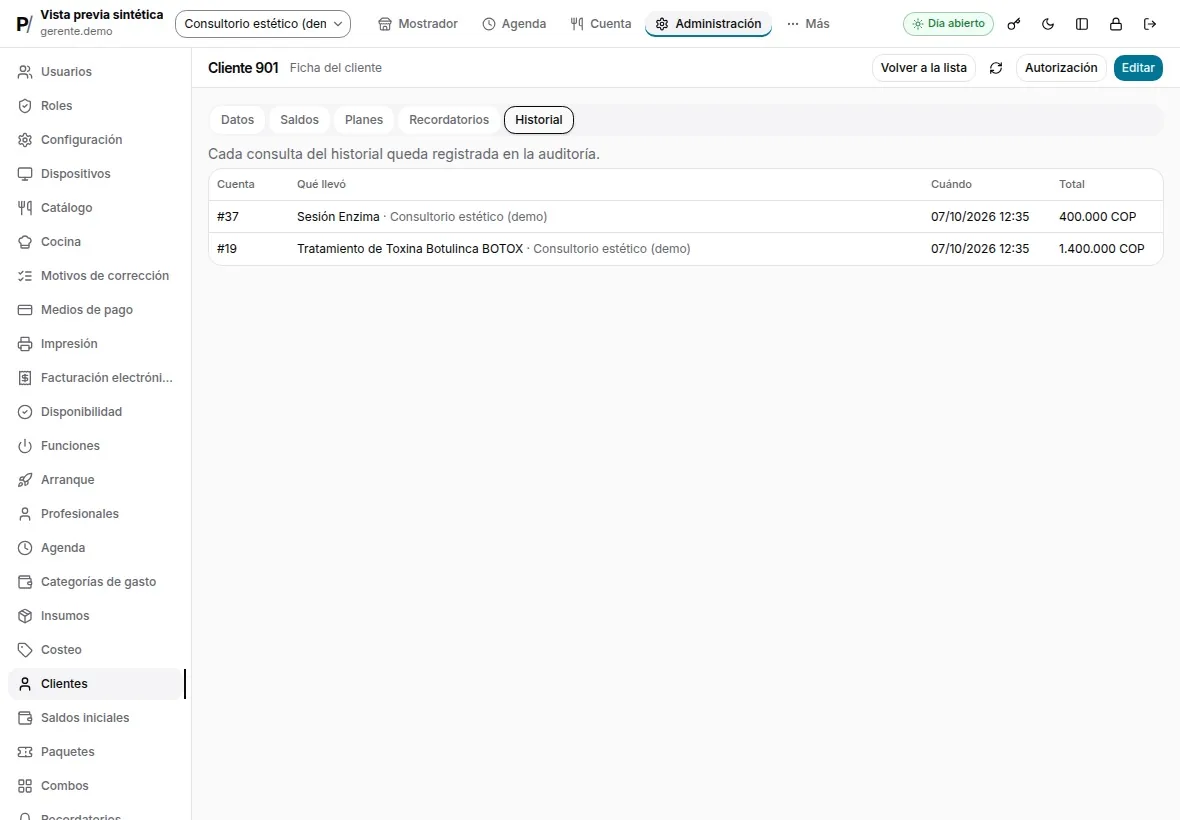Open Combos grid icon in sidebar
Viewport: 1180px width, 820px height.
tap(25, 786)
